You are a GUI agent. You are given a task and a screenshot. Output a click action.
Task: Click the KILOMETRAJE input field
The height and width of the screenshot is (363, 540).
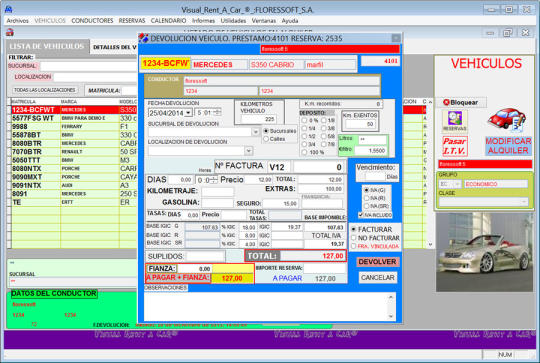(x=218, y=191)
